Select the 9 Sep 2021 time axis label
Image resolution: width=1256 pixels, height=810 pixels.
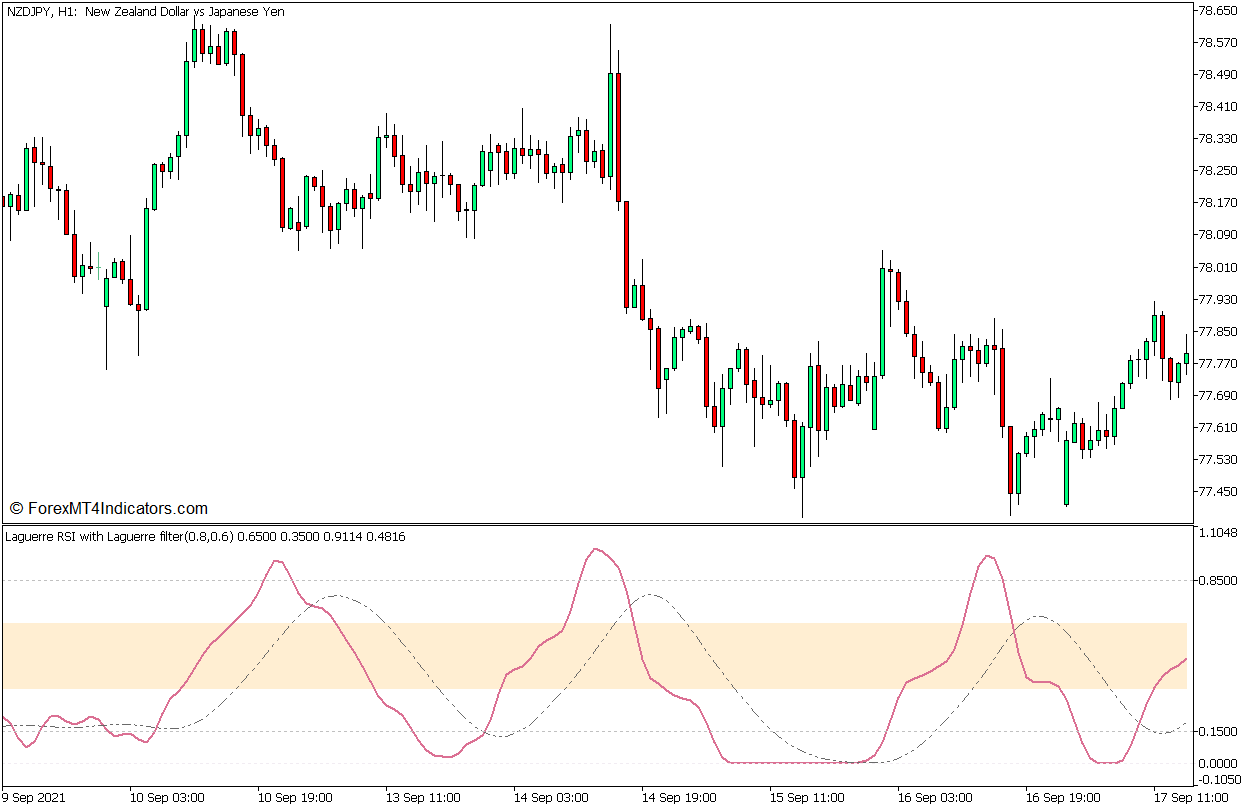click(33, 798)
